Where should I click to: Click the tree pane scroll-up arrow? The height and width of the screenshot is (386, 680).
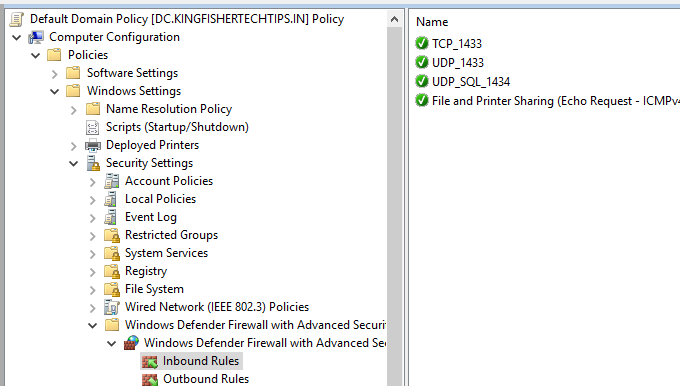394,19
